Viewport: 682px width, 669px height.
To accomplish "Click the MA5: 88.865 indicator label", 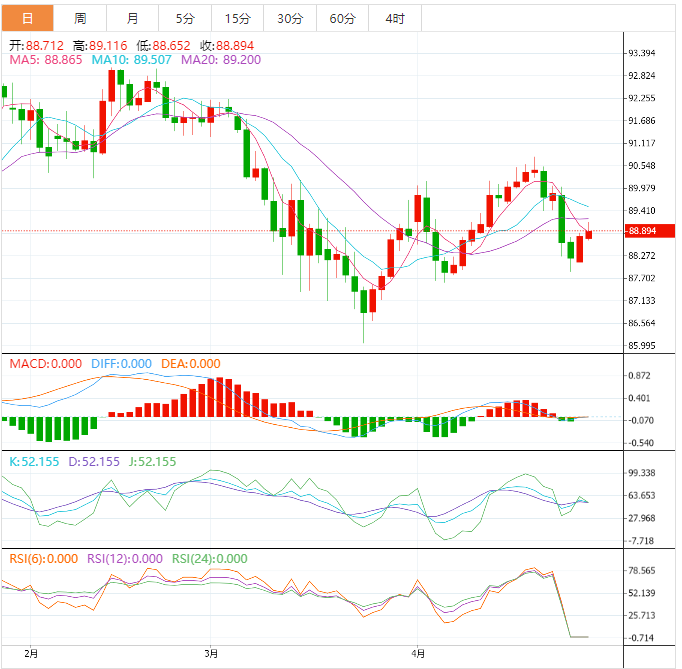I will [46, 60].
